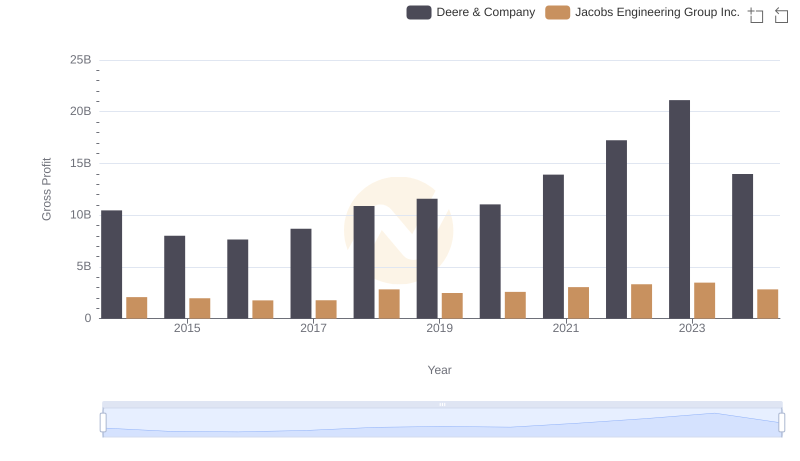Image resolution: width=800 pixels, height=461 pixels.
Task: Click the Deere bar for 2023
Action: point(680,209)
